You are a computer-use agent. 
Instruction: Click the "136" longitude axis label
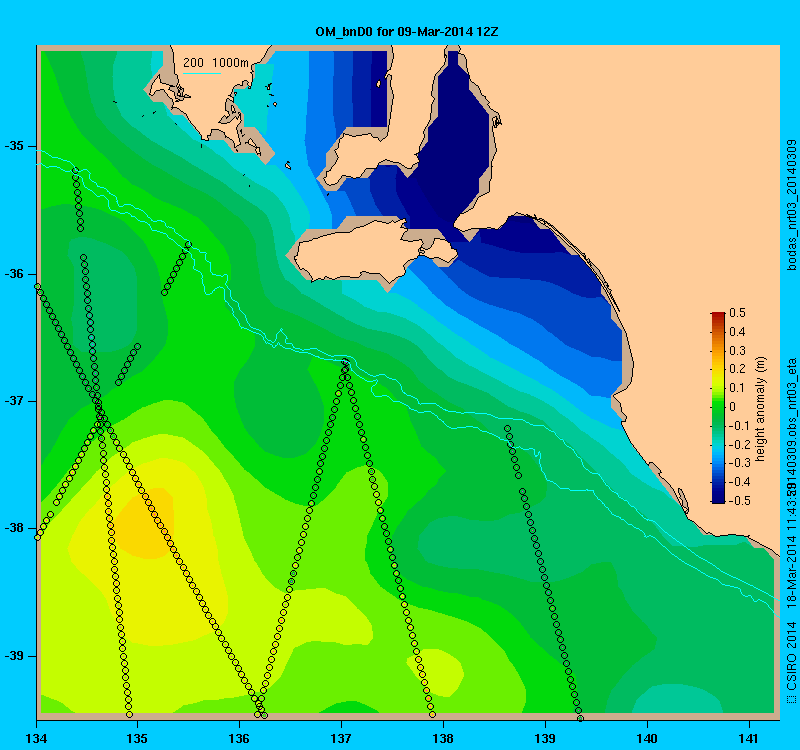point(239,738)
